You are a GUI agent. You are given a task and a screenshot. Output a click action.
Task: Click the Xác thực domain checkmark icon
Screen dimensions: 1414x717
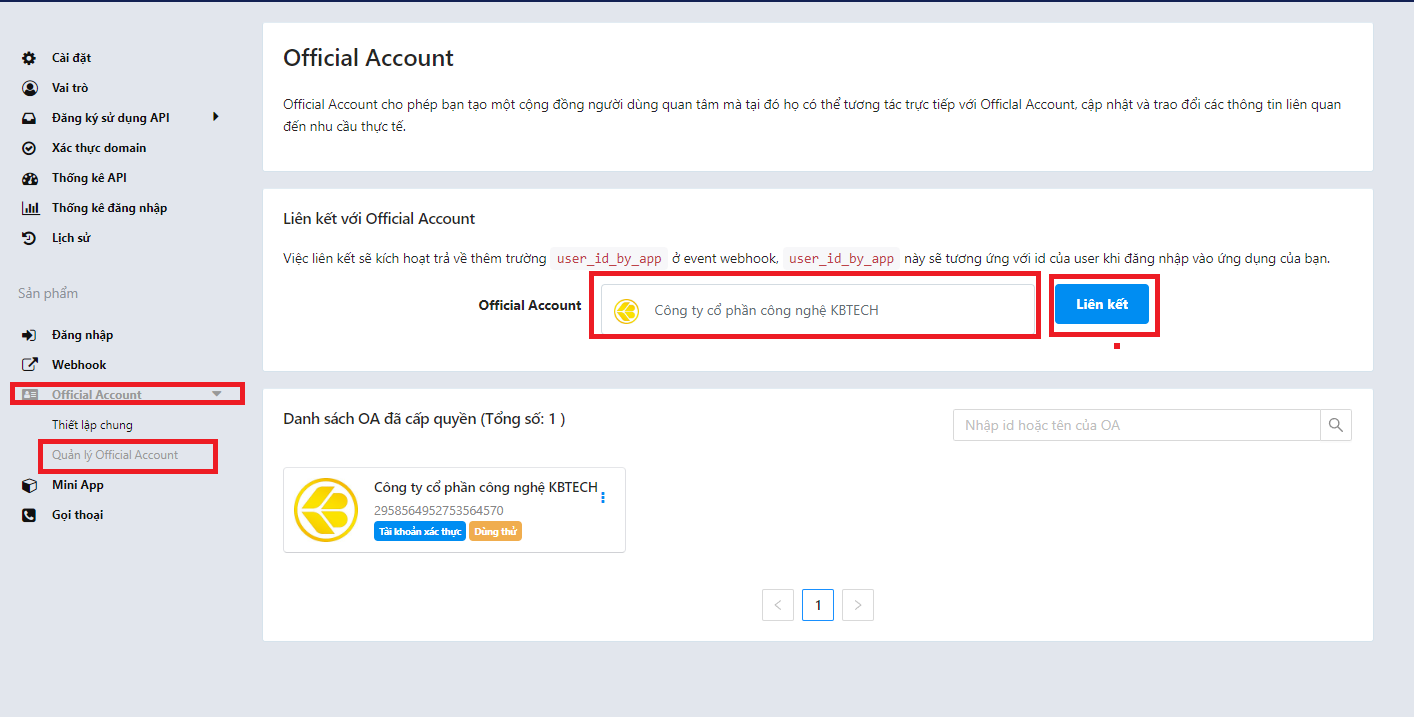(x=29, y=148)
